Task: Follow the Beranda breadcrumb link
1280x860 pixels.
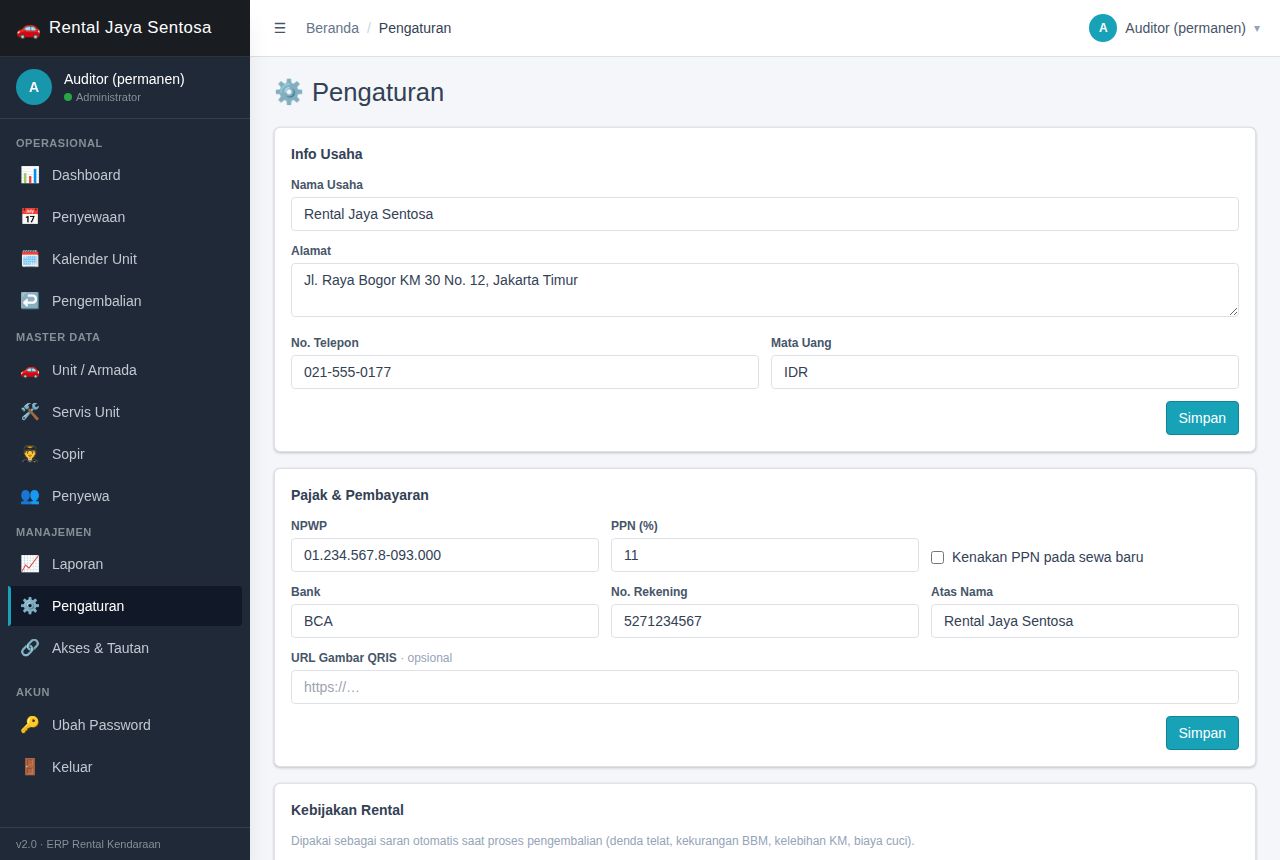Action: pos(332,28)
